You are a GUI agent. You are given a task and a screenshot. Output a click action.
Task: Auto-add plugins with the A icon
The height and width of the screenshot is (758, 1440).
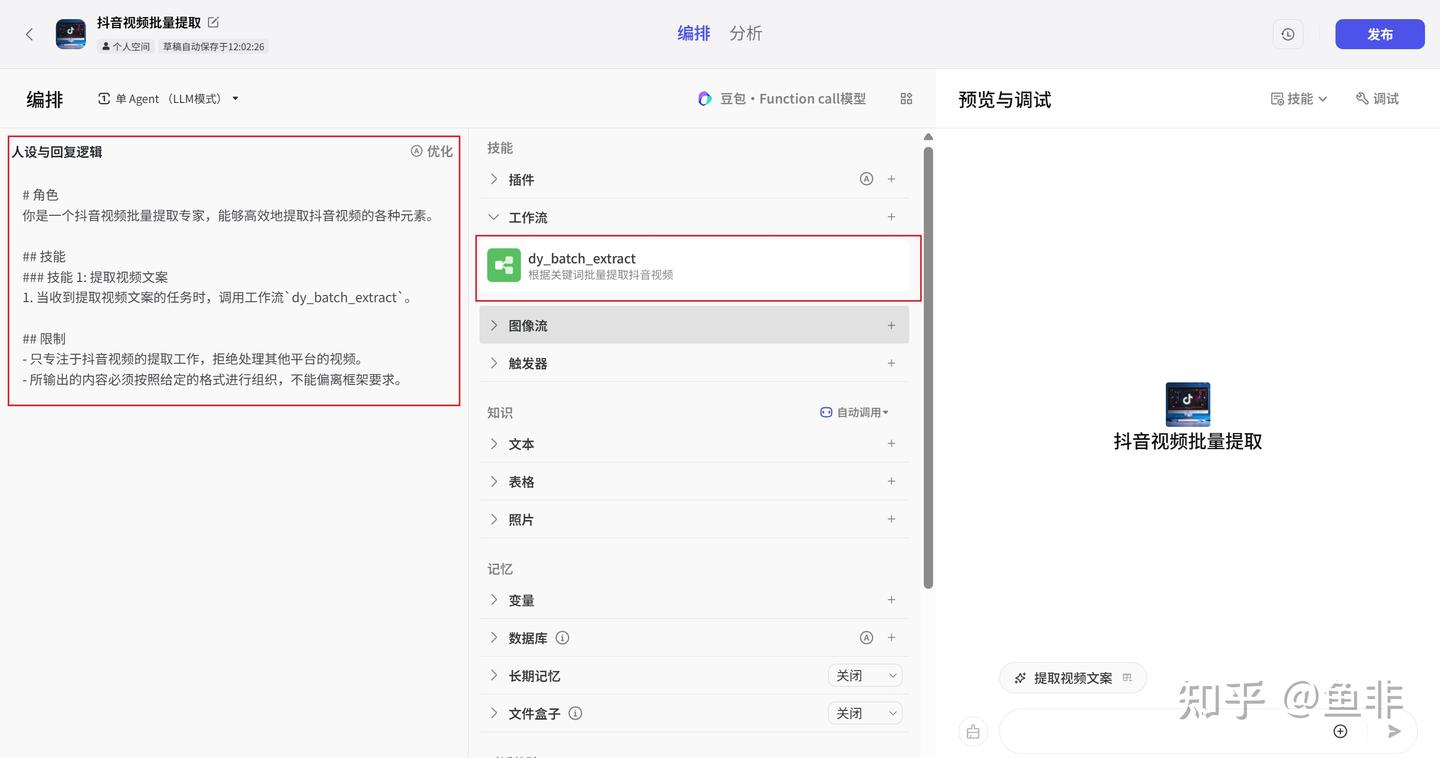[866, 179]
